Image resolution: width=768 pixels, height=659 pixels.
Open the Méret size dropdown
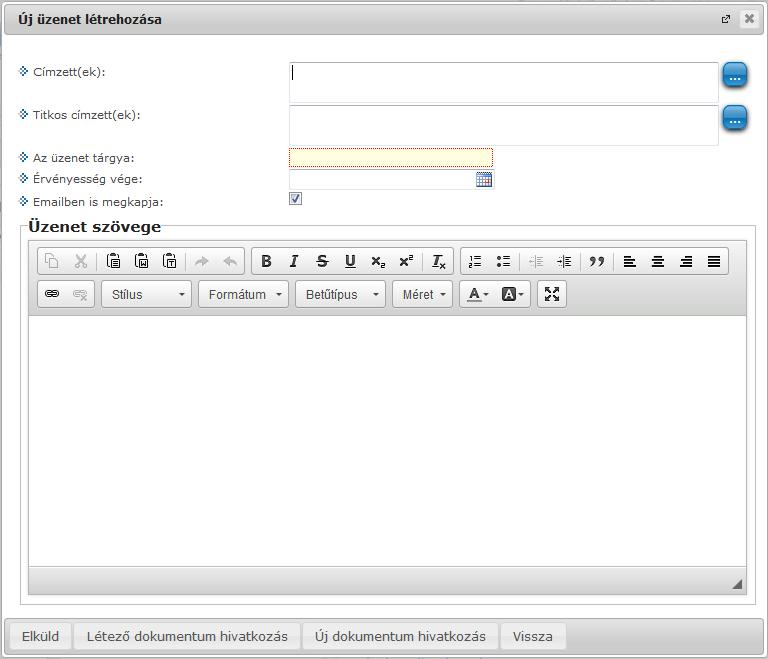pyautogui.click(x=422, y=294)
